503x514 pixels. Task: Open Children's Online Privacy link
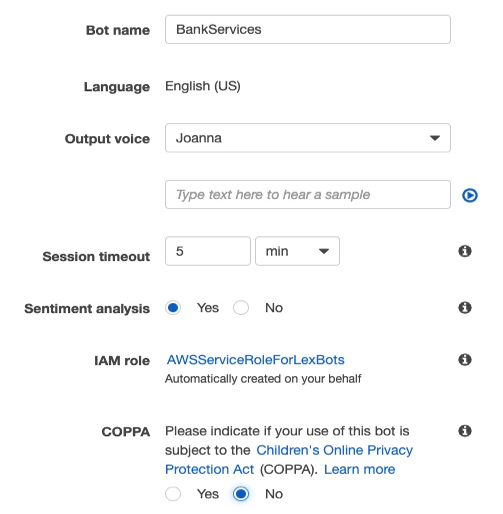334,450
